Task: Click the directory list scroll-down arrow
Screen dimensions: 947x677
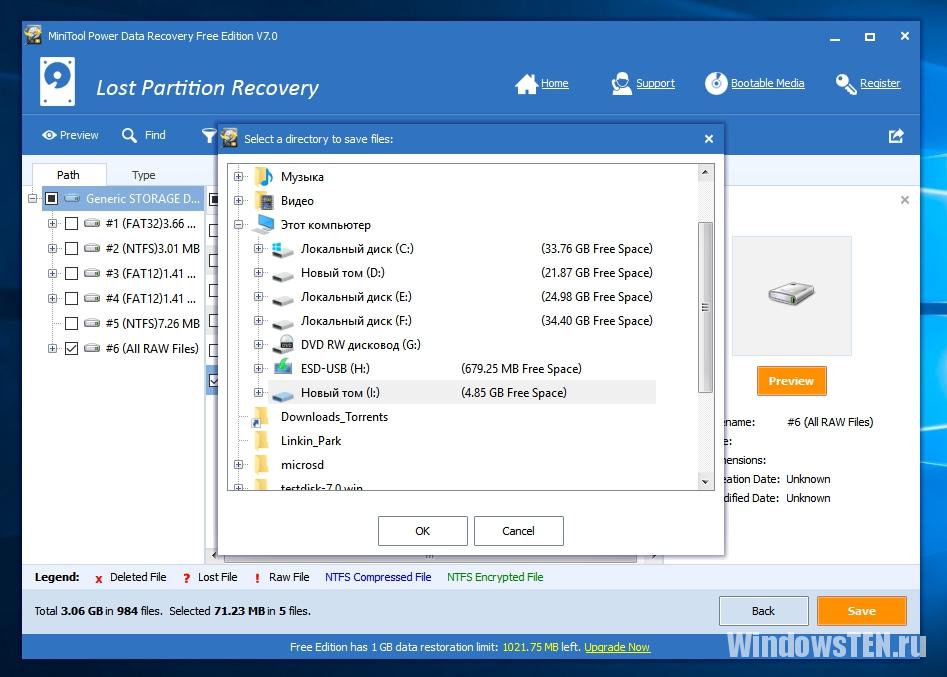Action: pyautogui.click(x=705, y=482)
